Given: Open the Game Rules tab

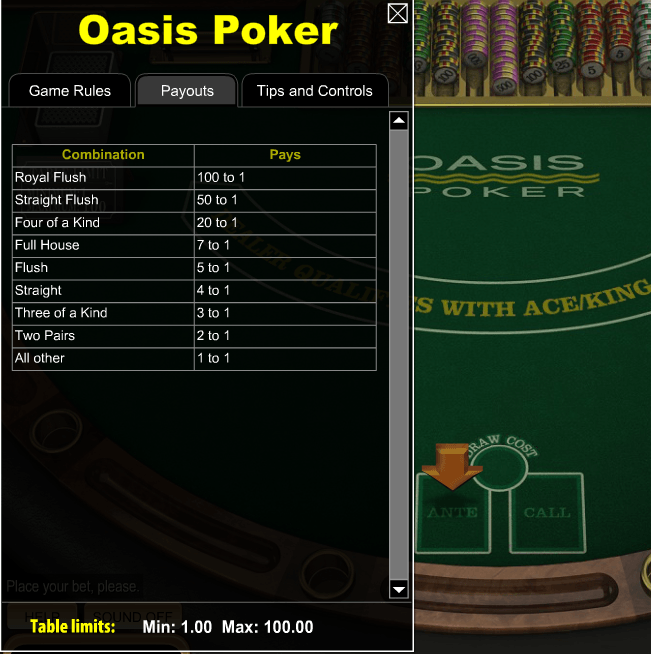Looking at the screenshot, I should [x=70, y=91].
